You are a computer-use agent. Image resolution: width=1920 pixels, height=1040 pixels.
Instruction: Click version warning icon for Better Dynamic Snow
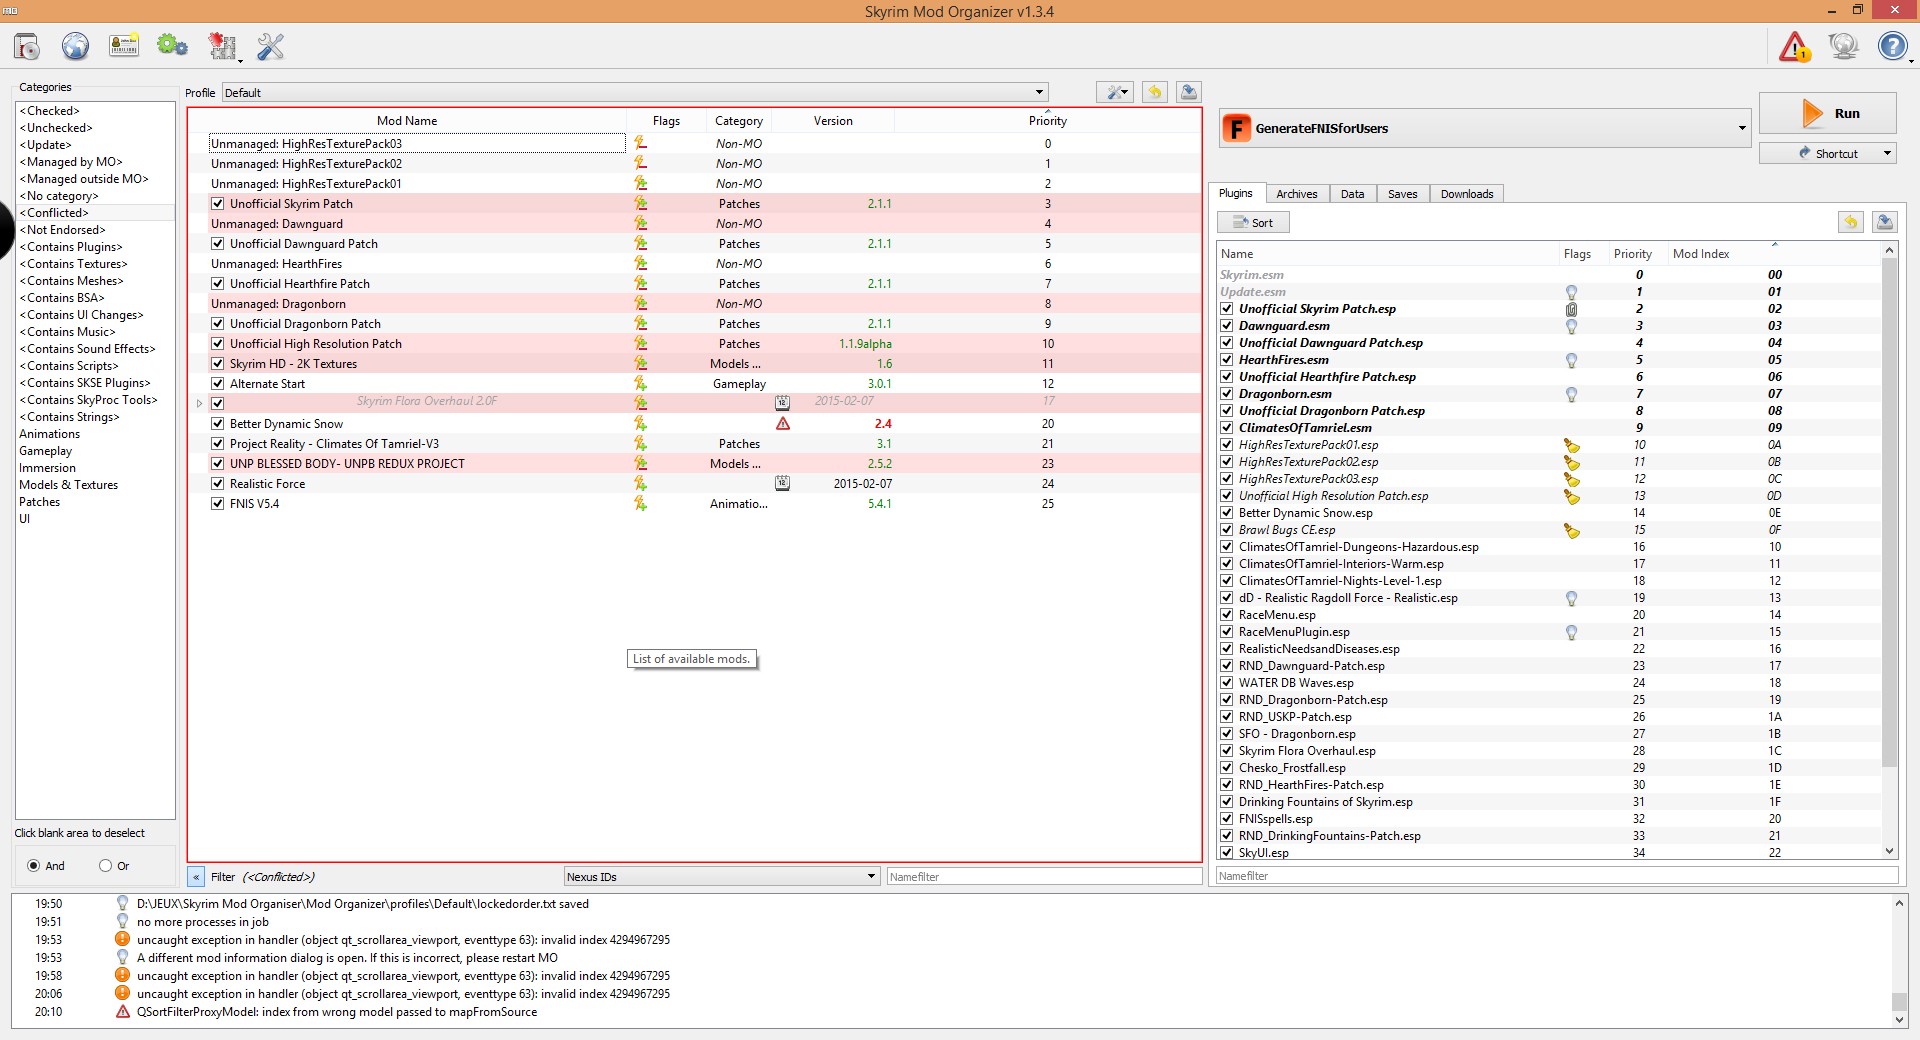pyautogui.click(x=783, y=424)
